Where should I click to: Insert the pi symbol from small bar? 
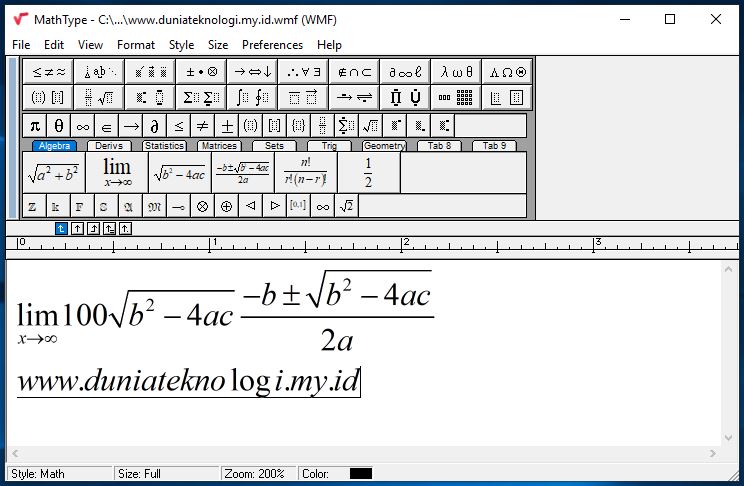point(35,126)
